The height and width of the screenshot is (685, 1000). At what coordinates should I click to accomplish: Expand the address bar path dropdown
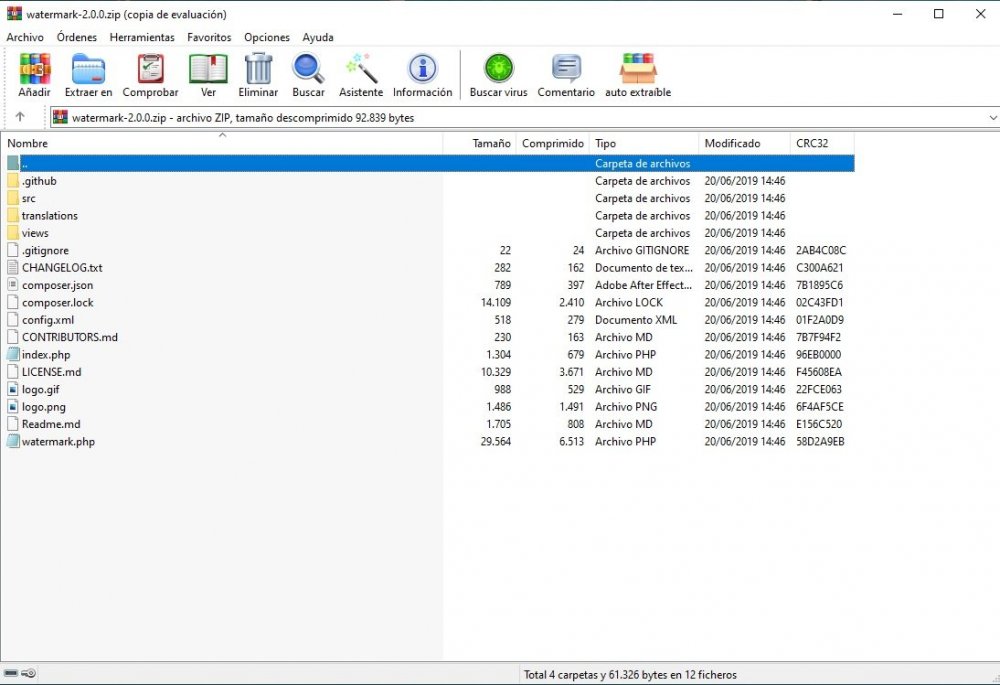[992, 117]
